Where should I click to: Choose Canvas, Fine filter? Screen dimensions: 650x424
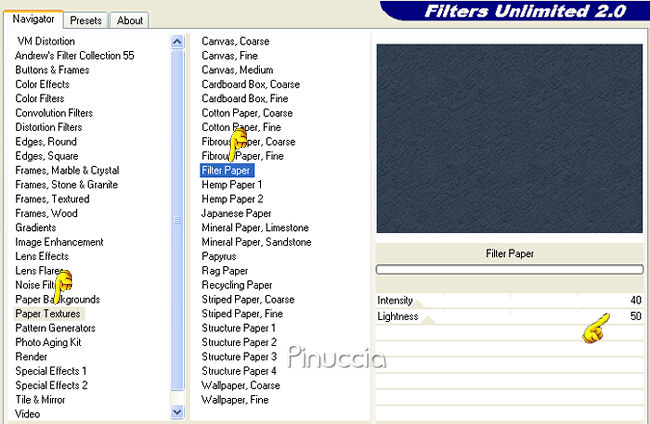pos(229,56)
